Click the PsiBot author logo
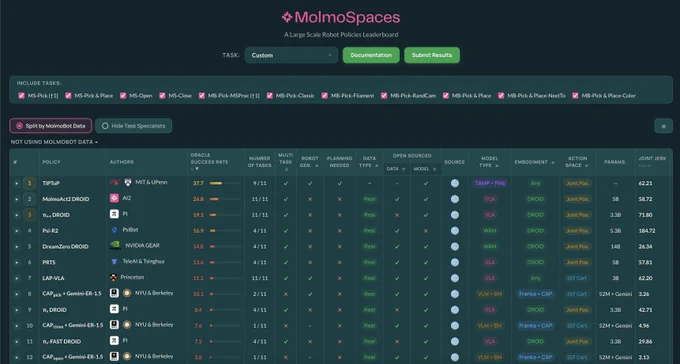 coord(114,230)
